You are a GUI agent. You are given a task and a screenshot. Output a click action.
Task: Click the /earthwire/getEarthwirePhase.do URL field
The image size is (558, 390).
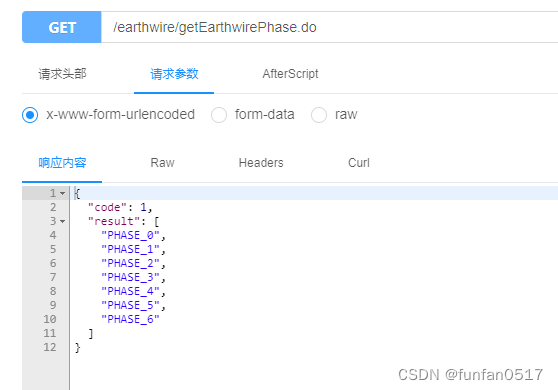(330, 27)
